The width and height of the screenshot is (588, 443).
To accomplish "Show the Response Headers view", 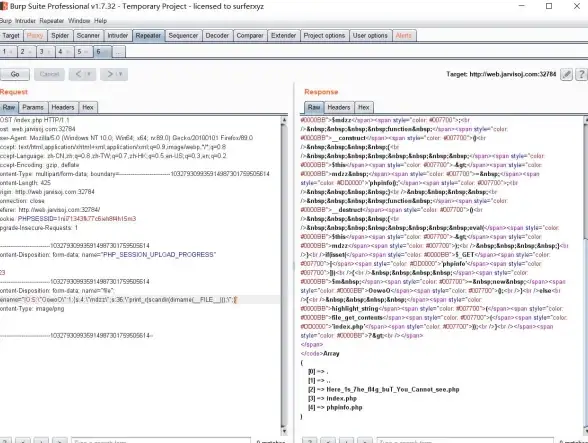I will coord(339,107).
